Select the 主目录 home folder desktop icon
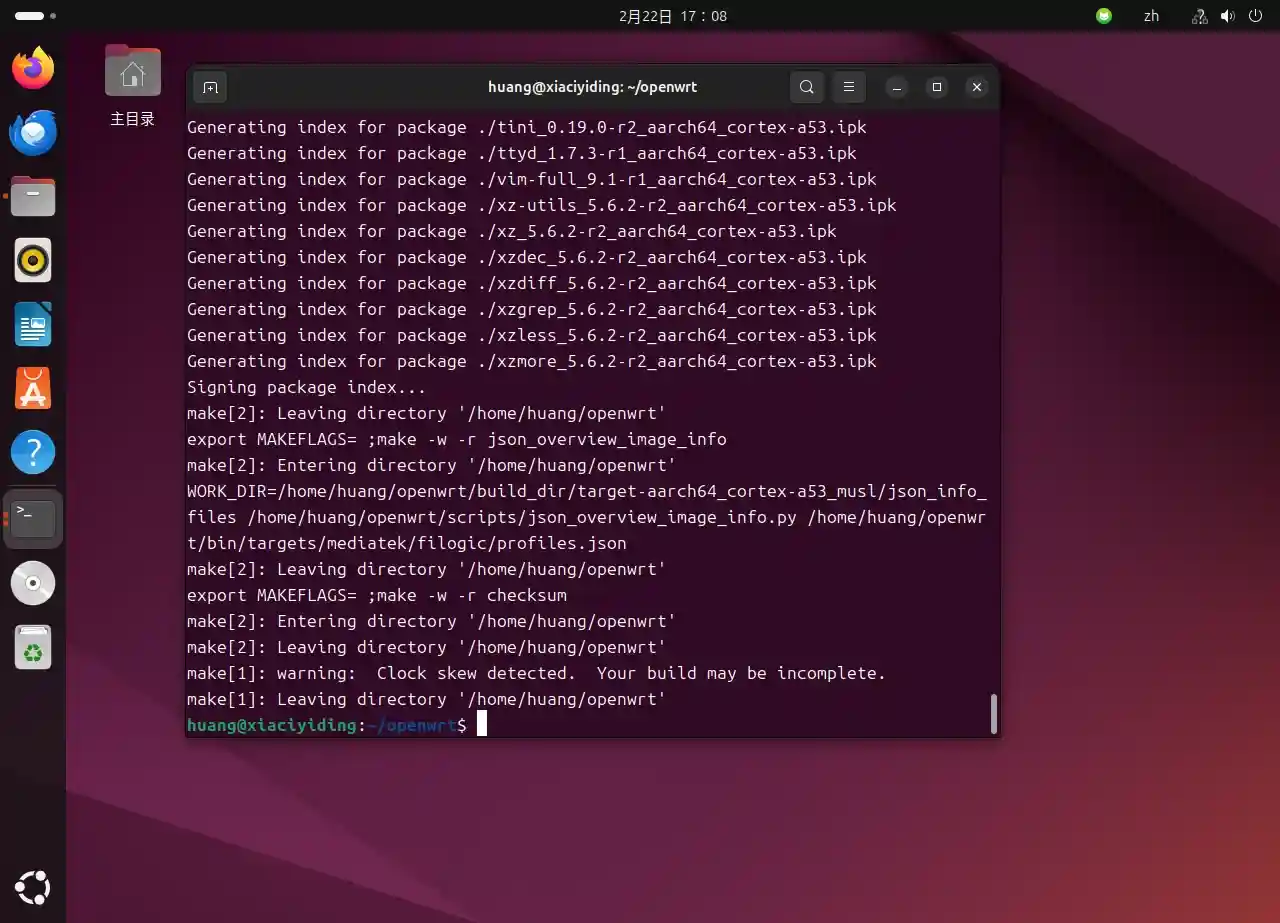The width and height of the screenshot is (1280, 923). (x=132, y=85)
